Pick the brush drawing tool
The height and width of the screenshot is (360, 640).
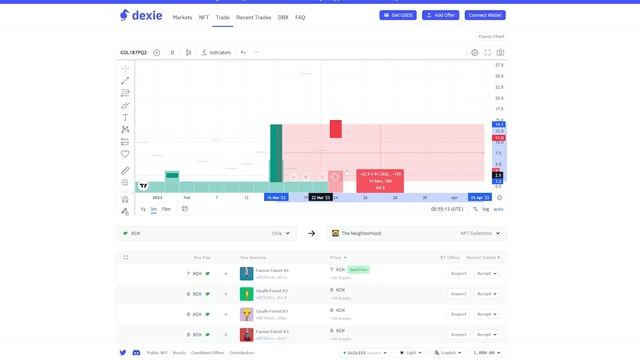click(x=125, y=105)
